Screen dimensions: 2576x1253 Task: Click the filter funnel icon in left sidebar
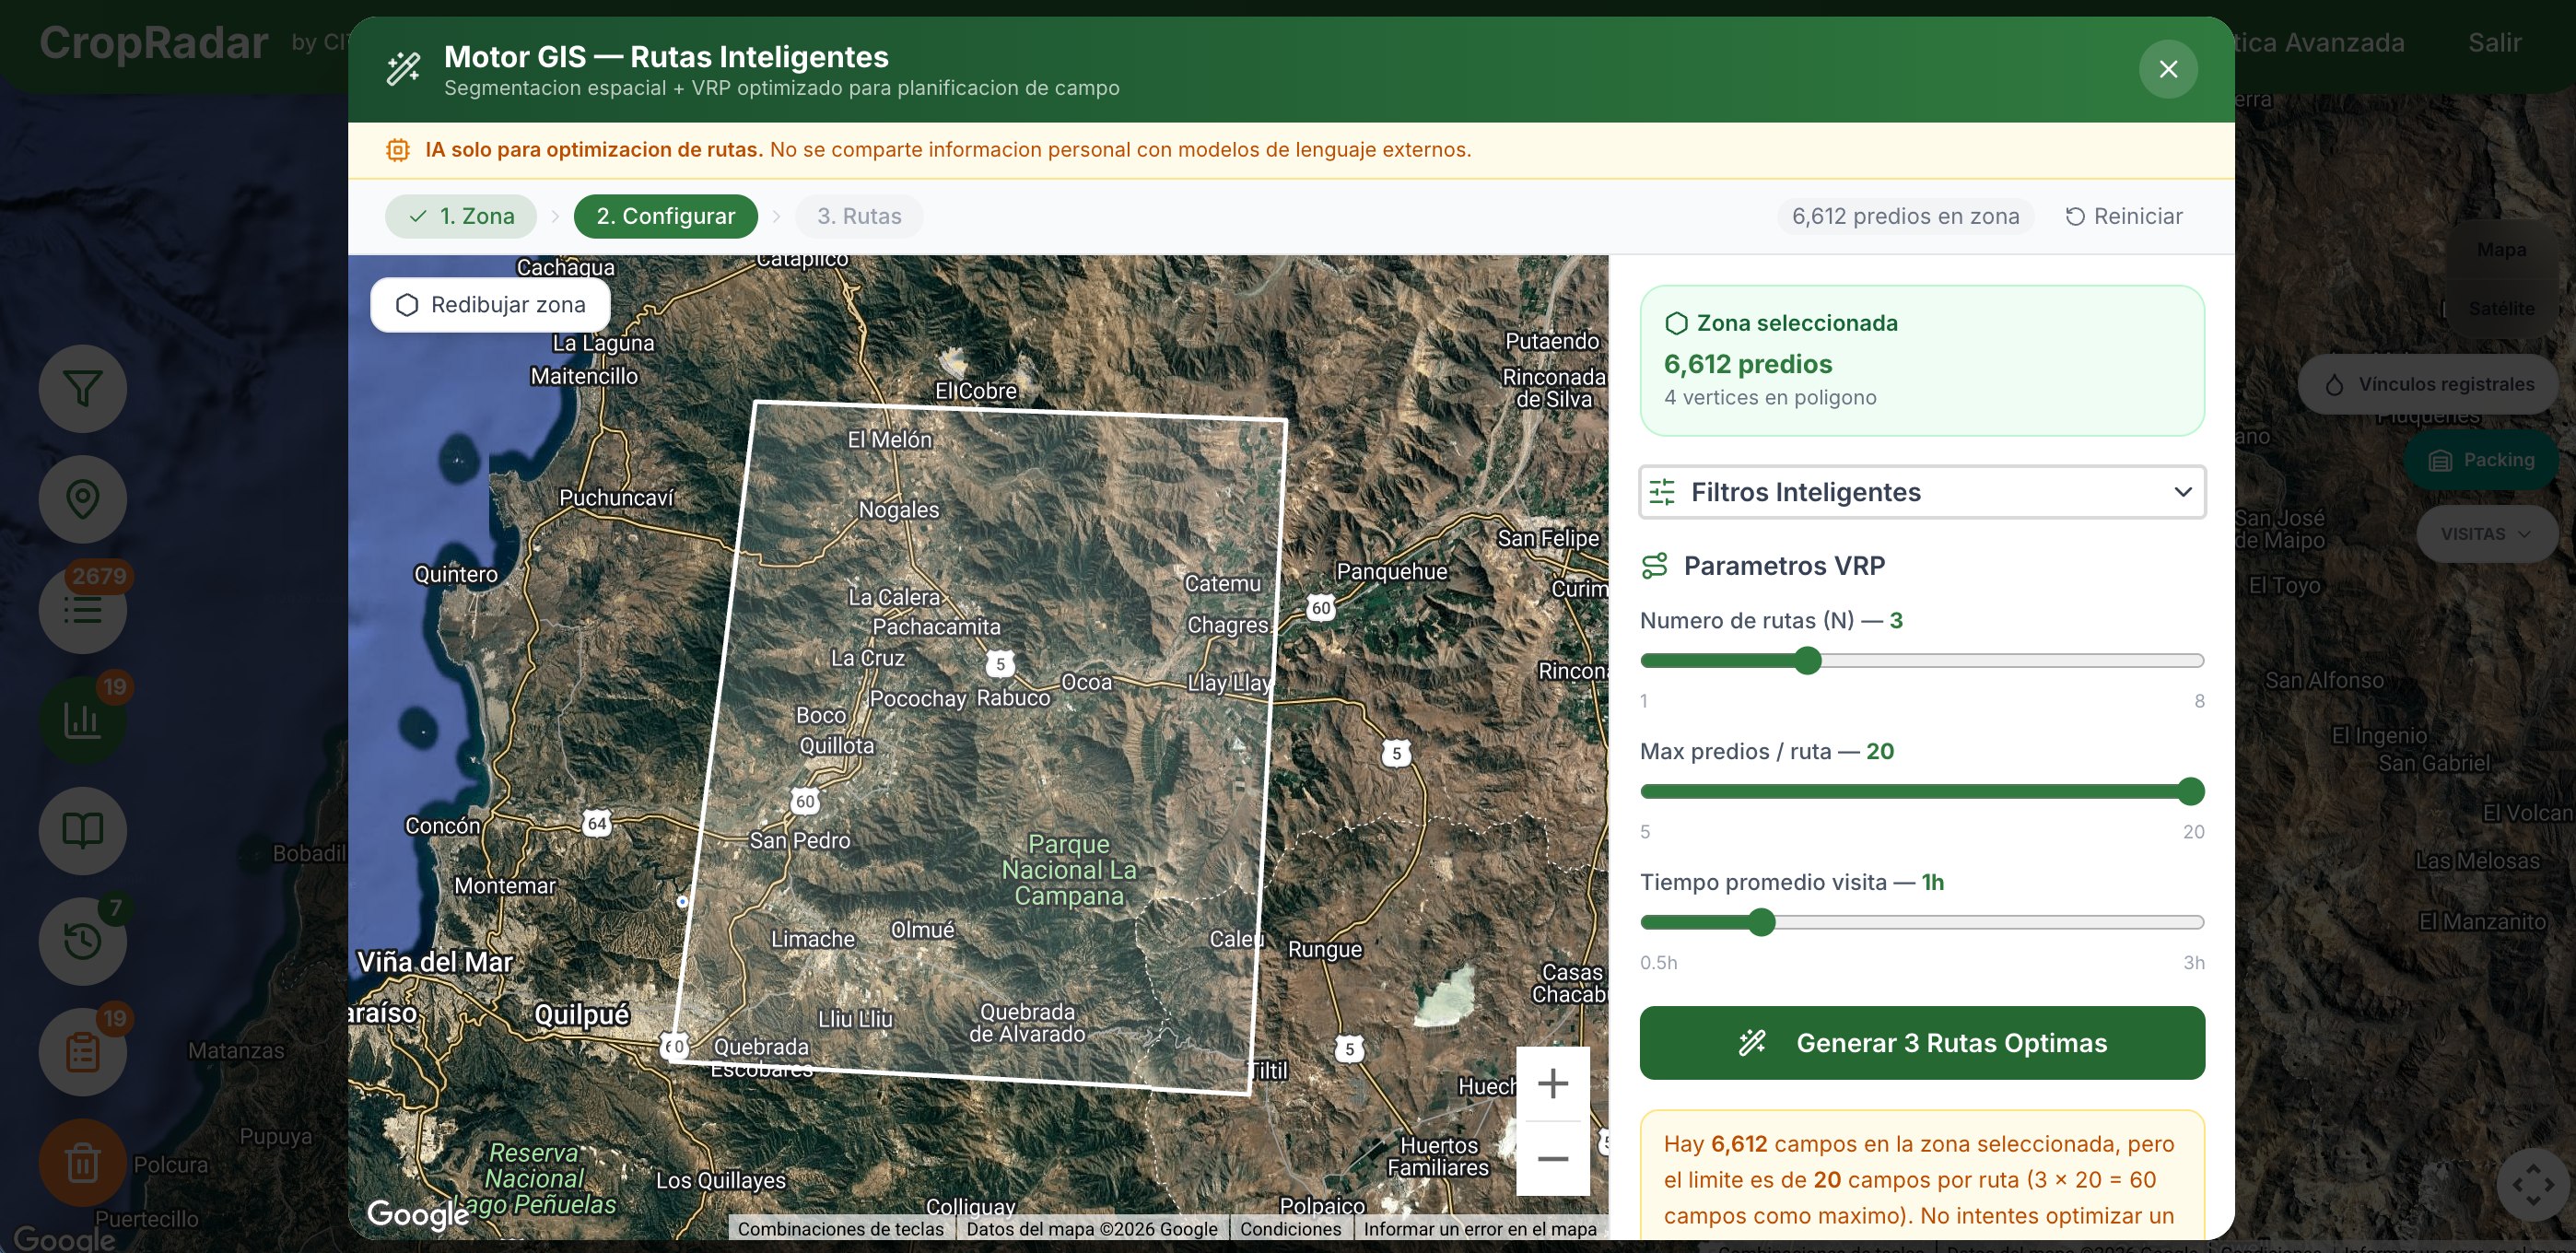pos(82,389)
